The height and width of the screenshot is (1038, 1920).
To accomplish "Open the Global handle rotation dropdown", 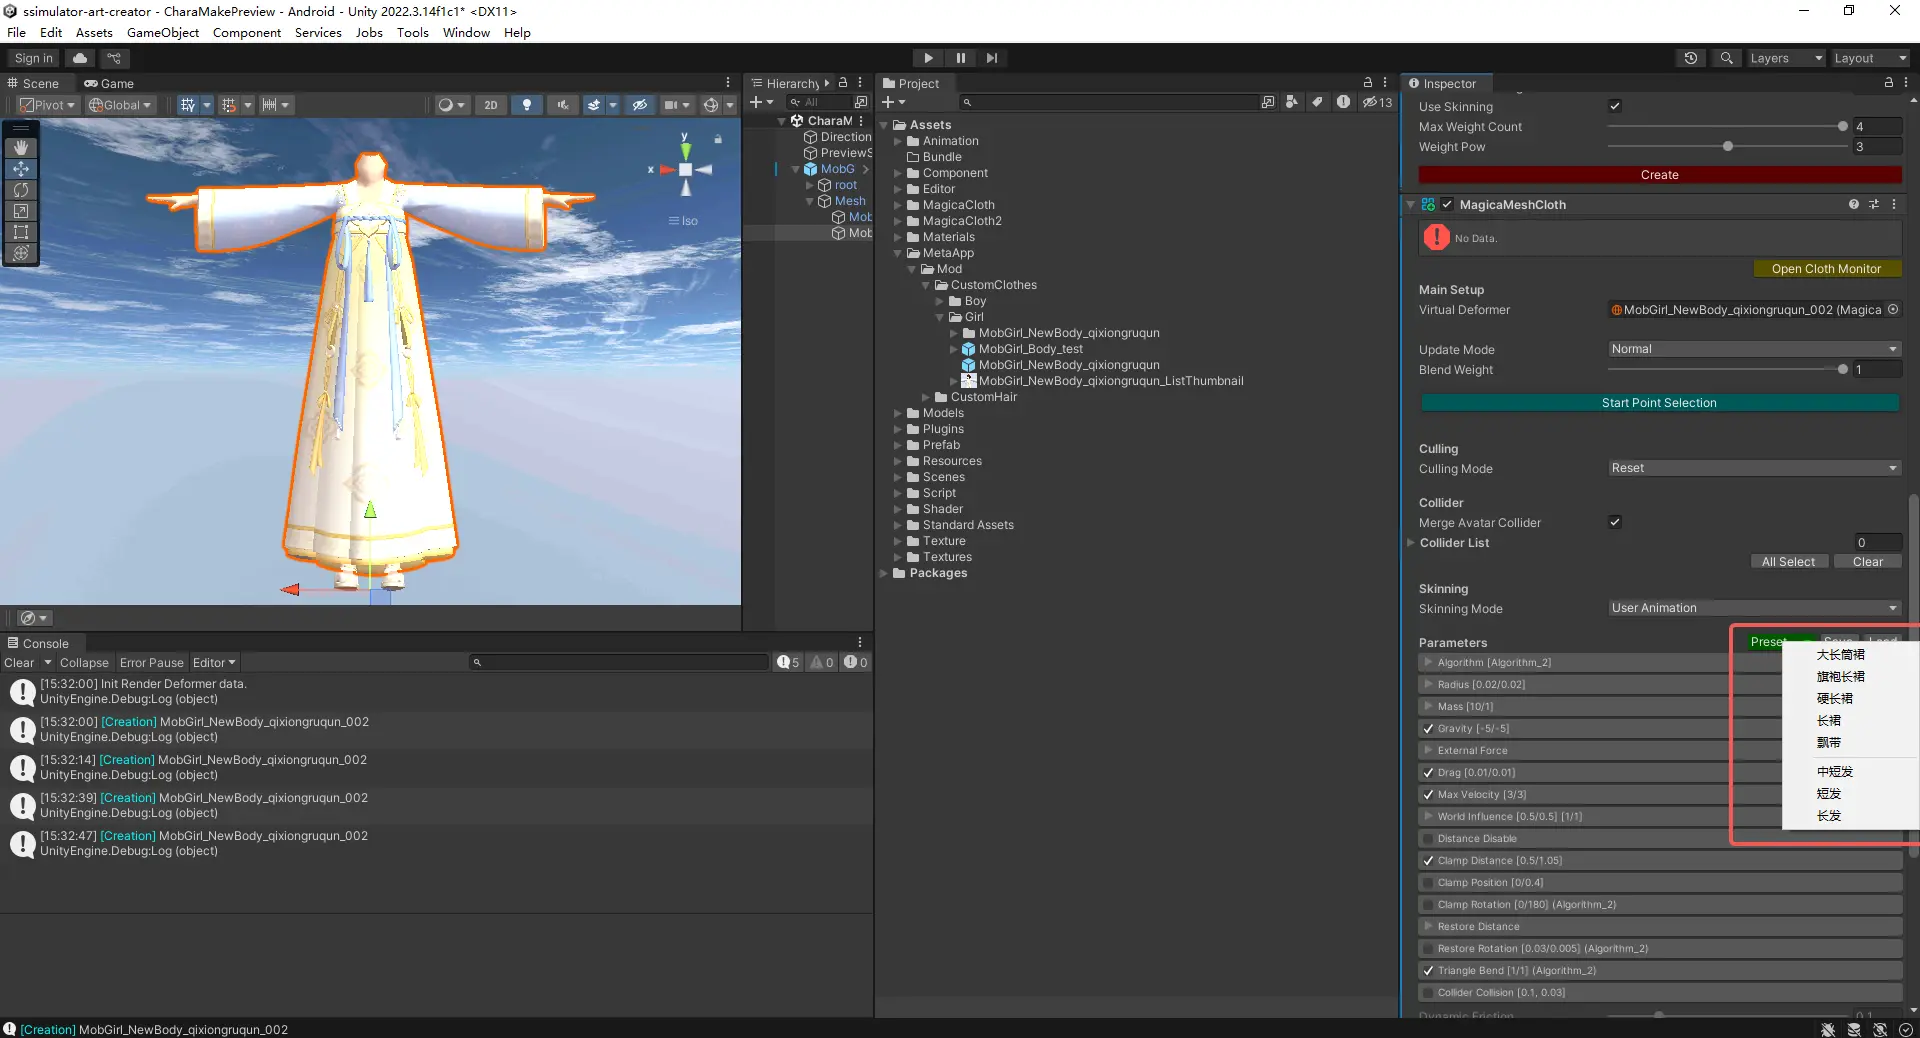I will (x=120, y=105).
